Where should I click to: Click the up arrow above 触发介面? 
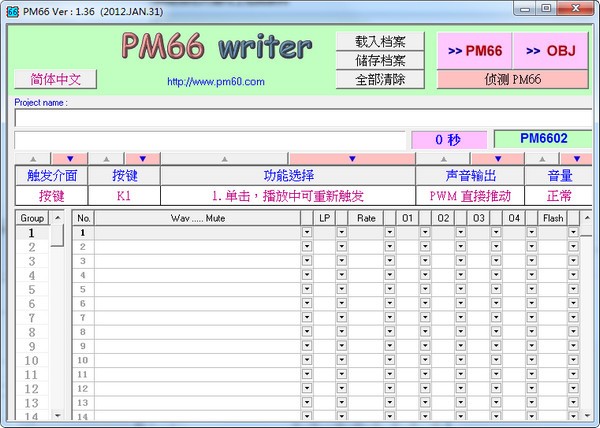coord(33,158)
